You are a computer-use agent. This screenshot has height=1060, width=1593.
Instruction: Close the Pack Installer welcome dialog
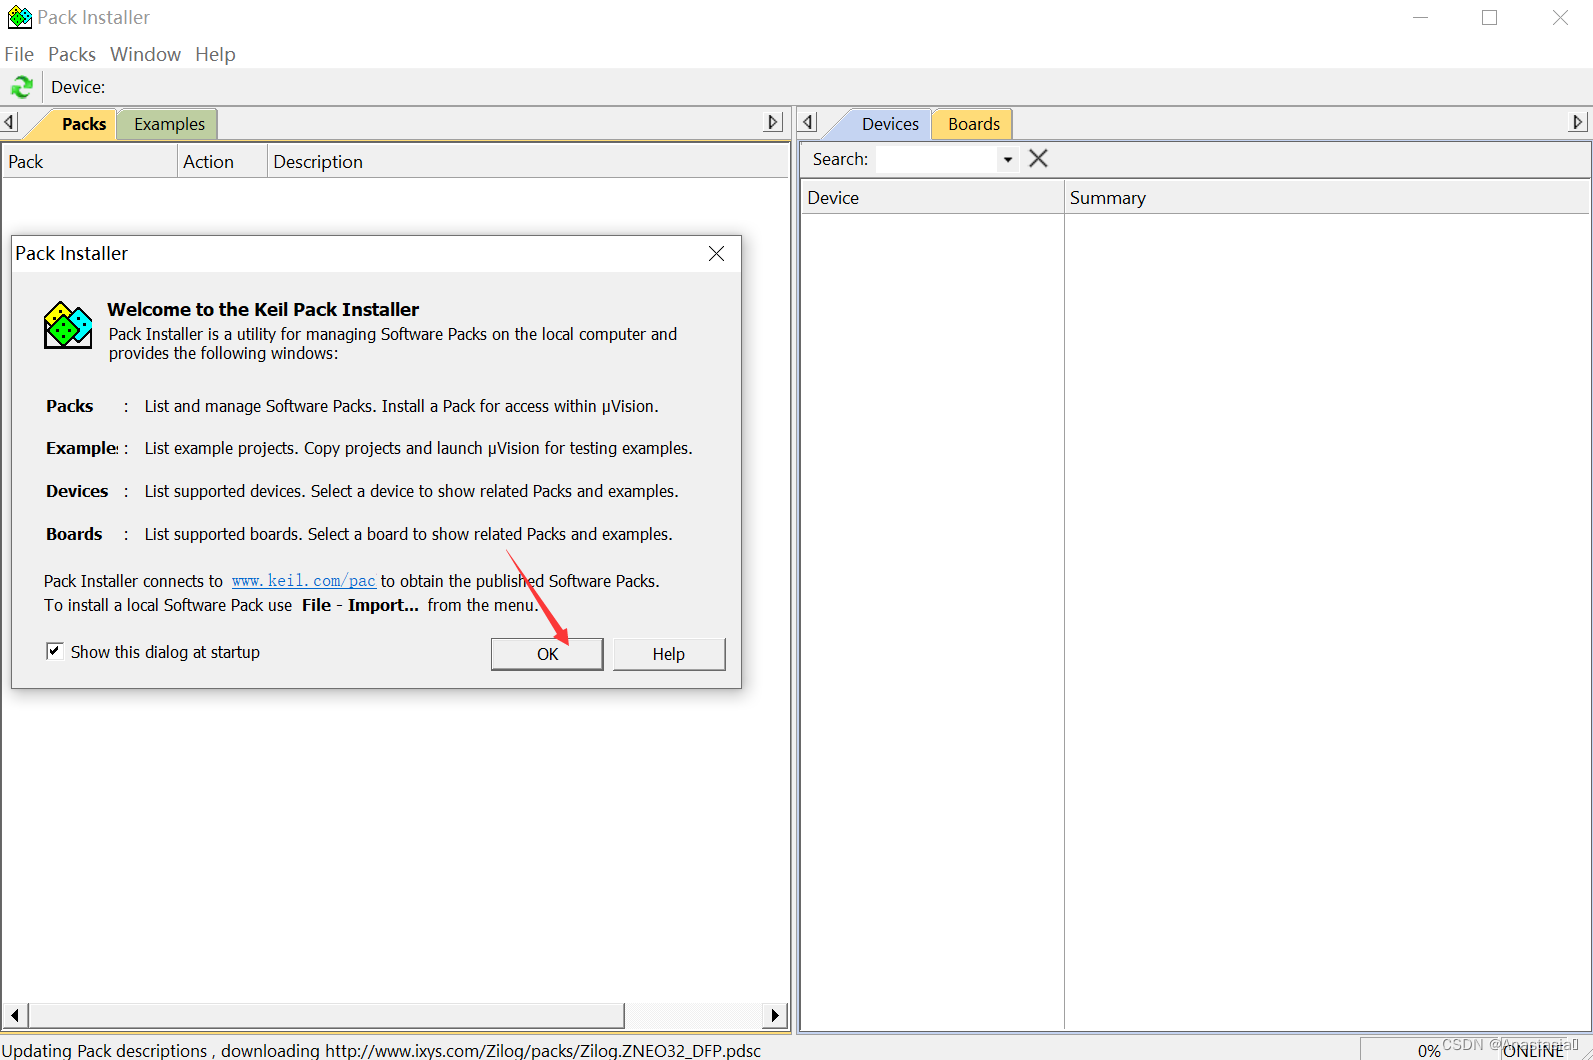pos(716,253)
